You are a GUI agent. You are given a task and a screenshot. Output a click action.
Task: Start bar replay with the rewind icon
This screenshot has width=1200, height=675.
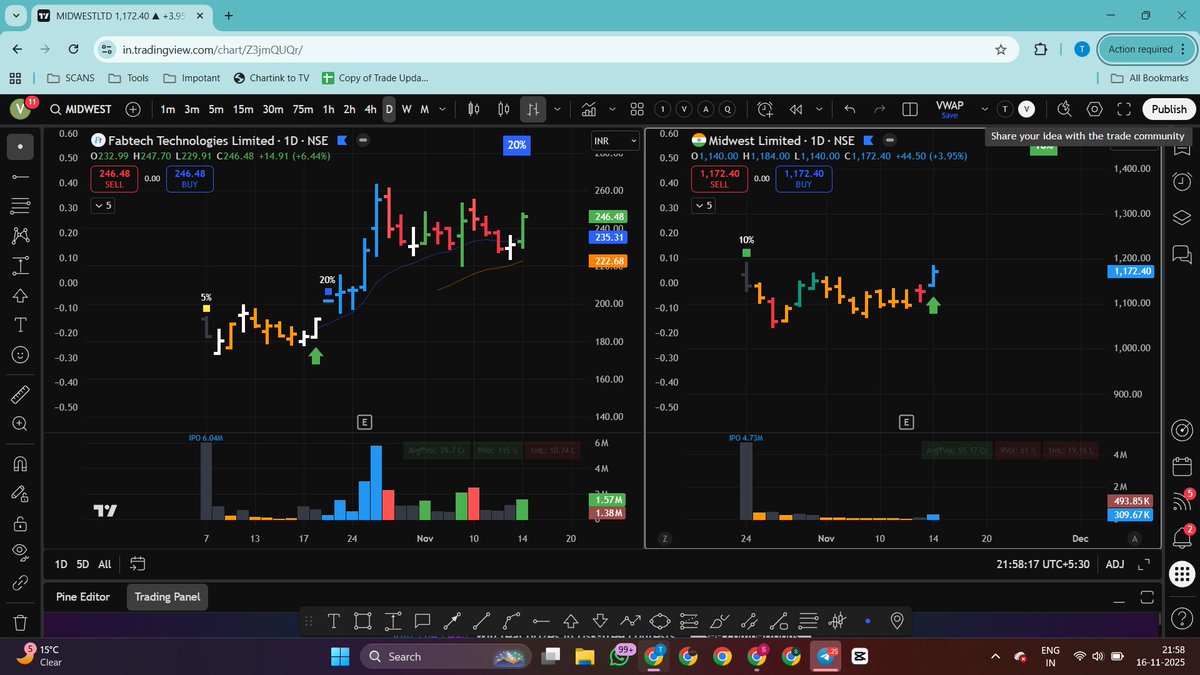pos(794,108)
